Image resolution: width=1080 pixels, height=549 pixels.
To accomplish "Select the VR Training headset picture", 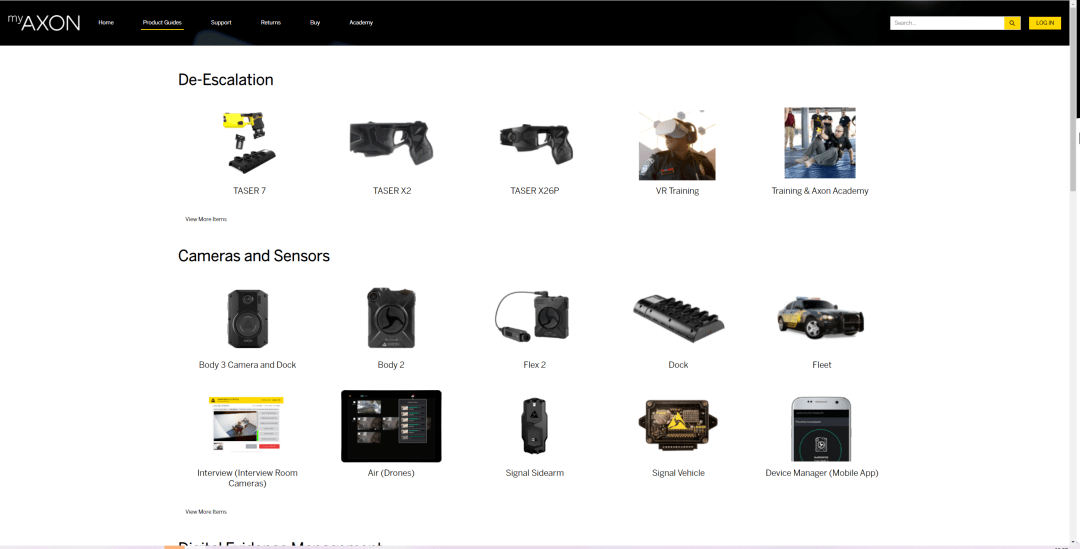I will click(x=677, y=144).
